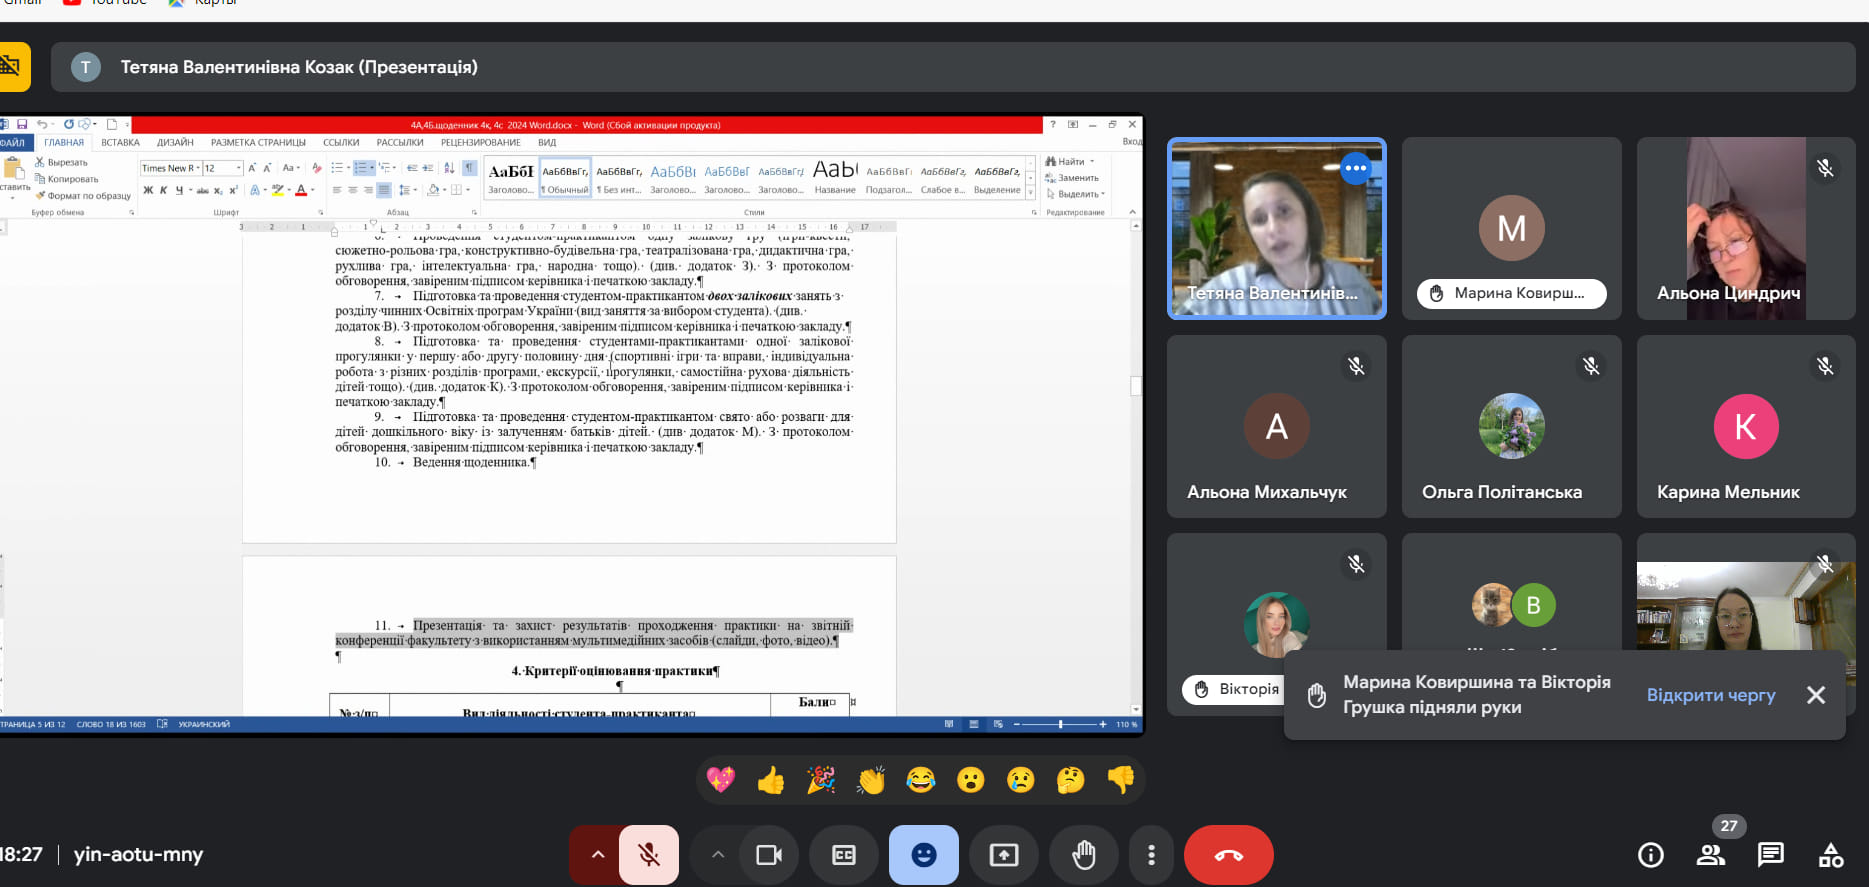Viewport: 1869px width, 887px height.
Task: Expand the Word styles gallery
Action: tap(1030, 193)
